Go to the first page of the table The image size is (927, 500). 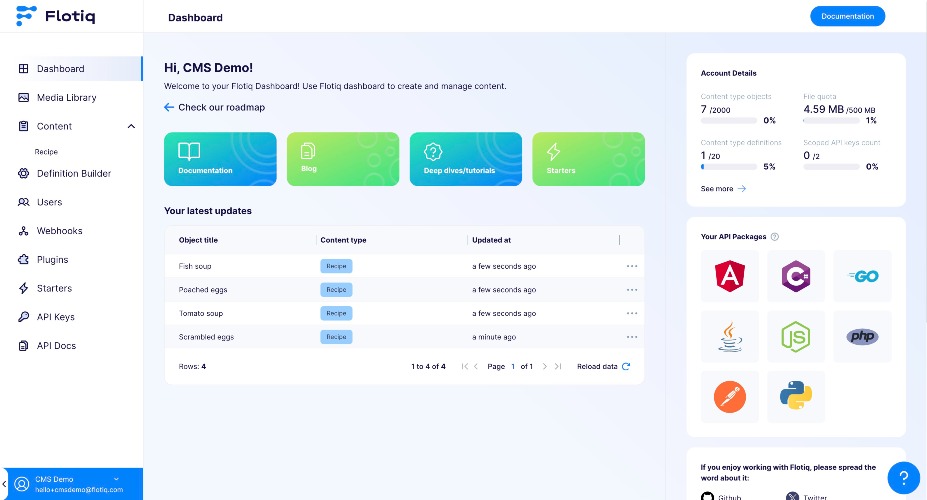(465, 366)
